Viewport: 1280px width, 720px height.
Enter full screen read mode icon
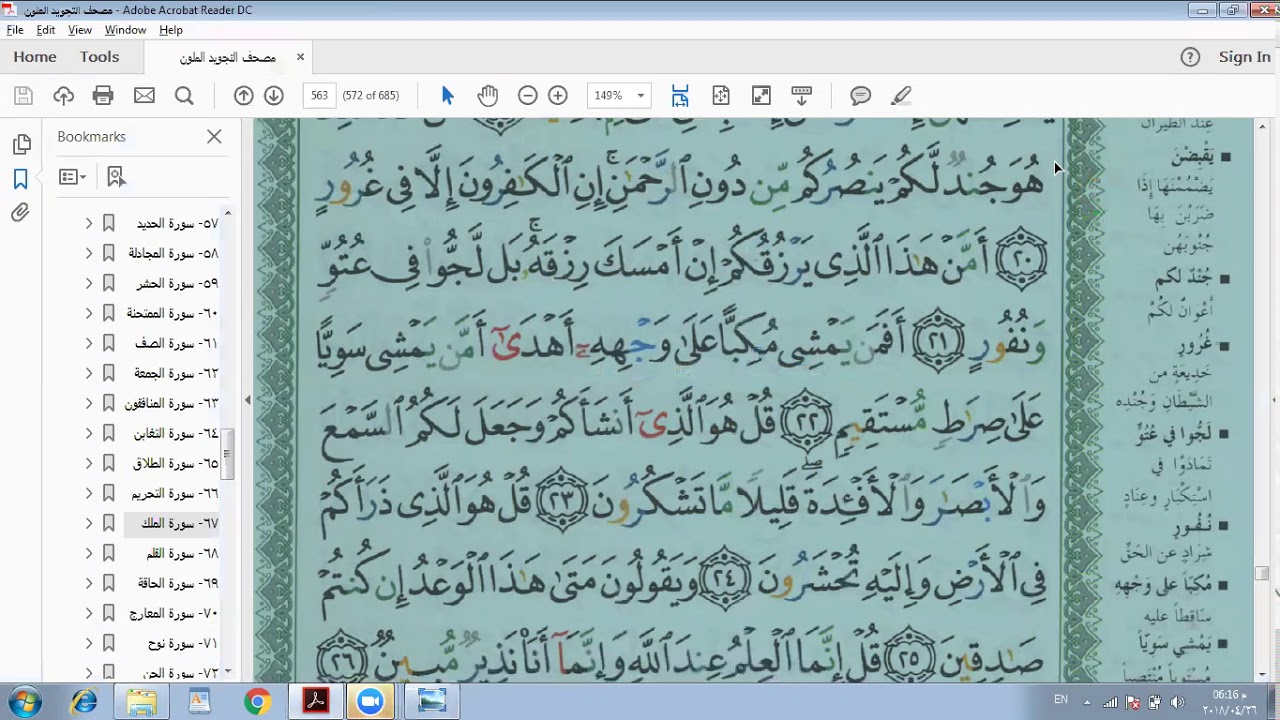tap(761, 95)
